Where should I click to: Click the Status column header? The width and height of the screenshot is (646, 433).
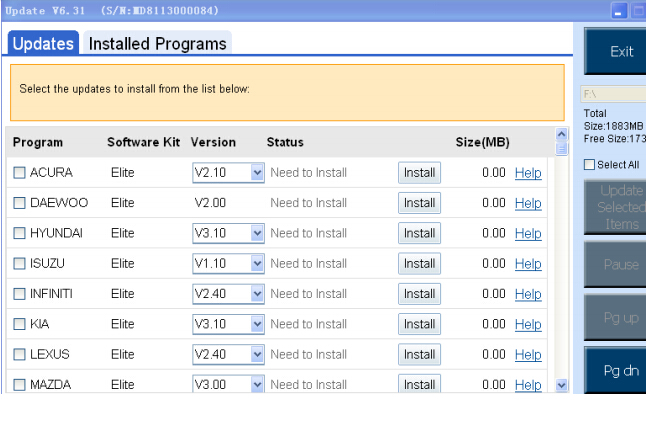(285, 142)
